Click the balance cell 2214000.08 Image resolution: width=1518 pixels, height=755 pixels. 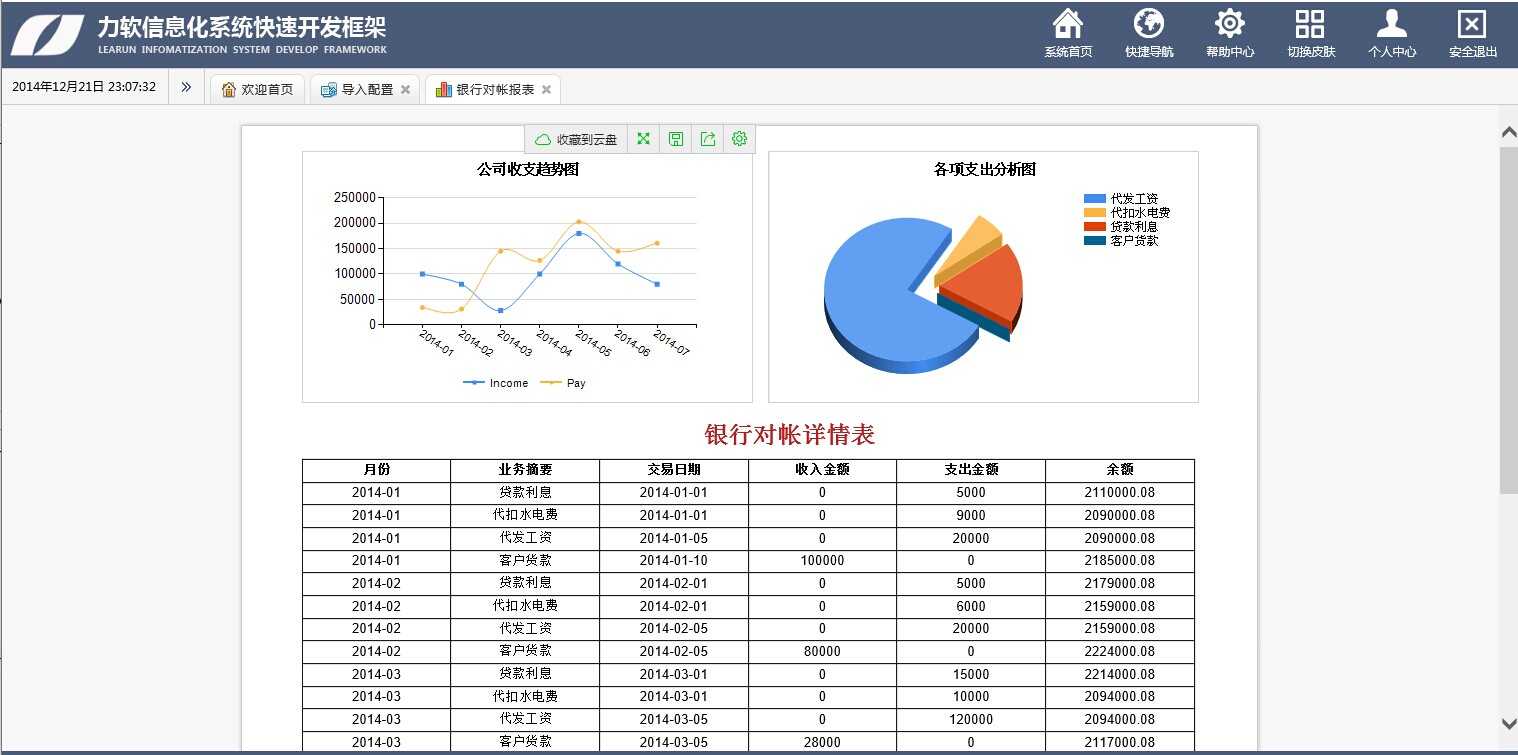pos(1120,675)
